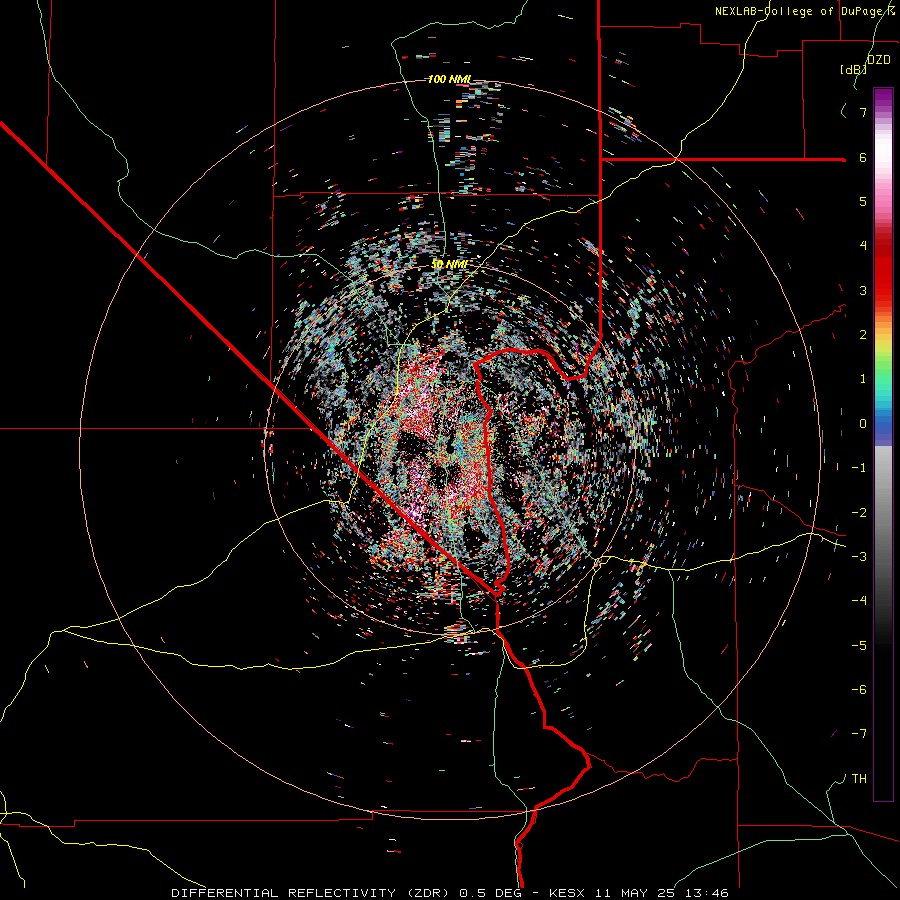Click the 3 value on the scale
Screen dimensions: 900x900
(x=863, y=290)
